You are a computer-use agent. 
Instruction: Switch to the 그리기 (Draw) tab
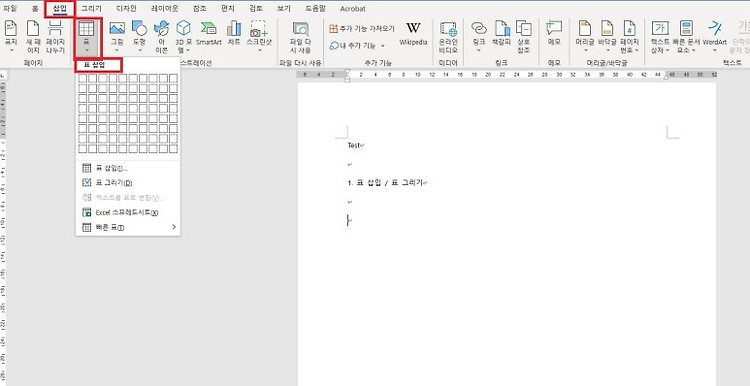(x=91, y=9)
